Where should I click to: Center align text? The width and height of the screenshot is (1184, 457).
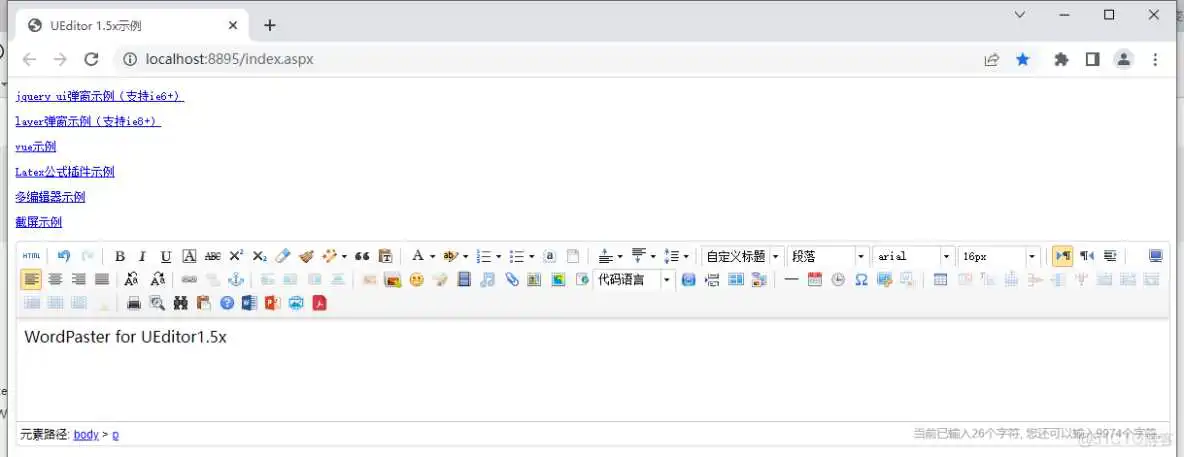(x=55, y=279)
